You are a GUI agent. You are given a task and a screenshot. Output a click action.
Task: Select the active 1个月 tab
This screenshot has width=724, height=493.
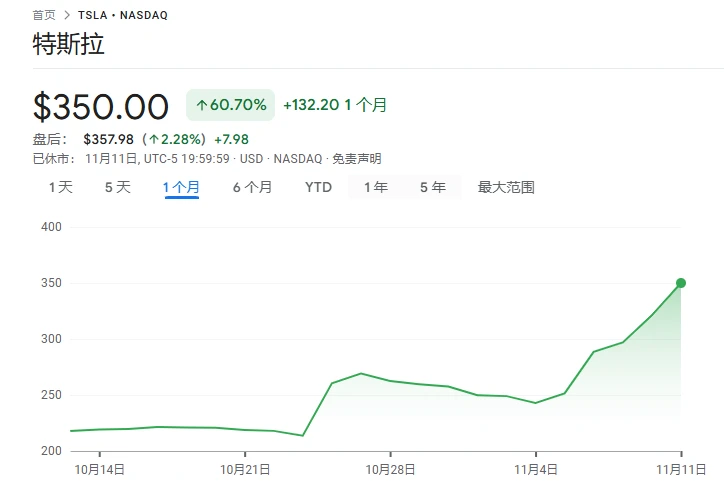pos(182,187)
